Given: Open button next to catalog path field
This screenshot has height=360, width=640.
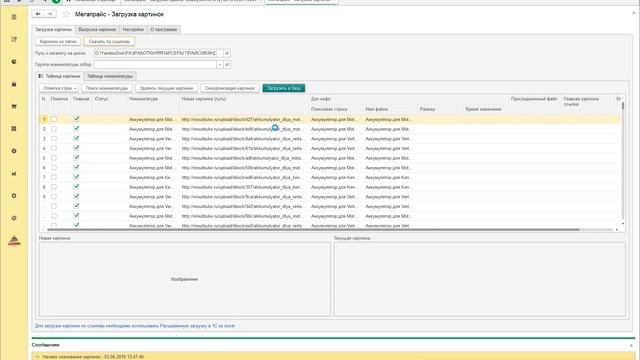Looking at the screenshot, I should pyautogui.click(x=227, y=53).
